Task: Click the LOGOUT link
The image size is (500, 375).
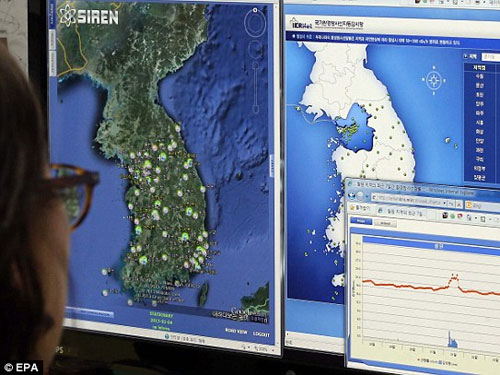Action: [x=261, y=334]
